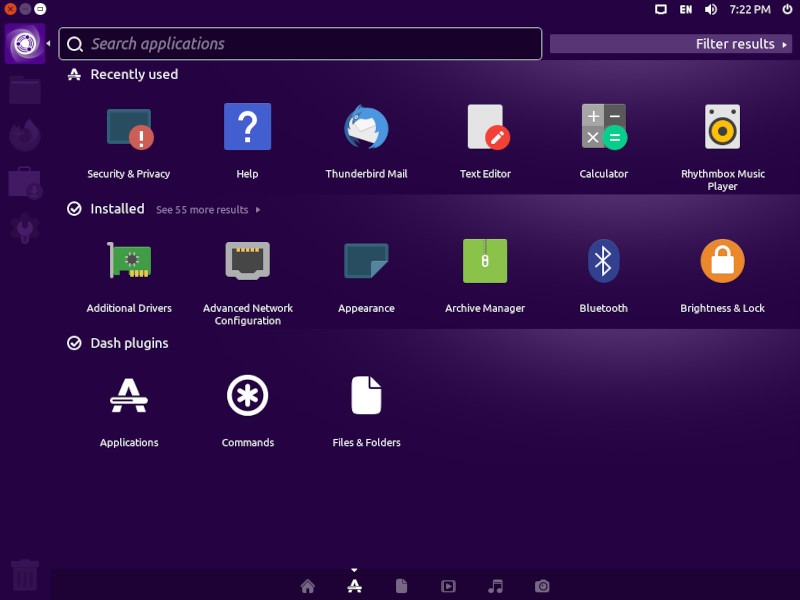The height and width of the screenshot is (600, 800).
Task: Open Additional Drivers
Action: [x=128, y=262]
